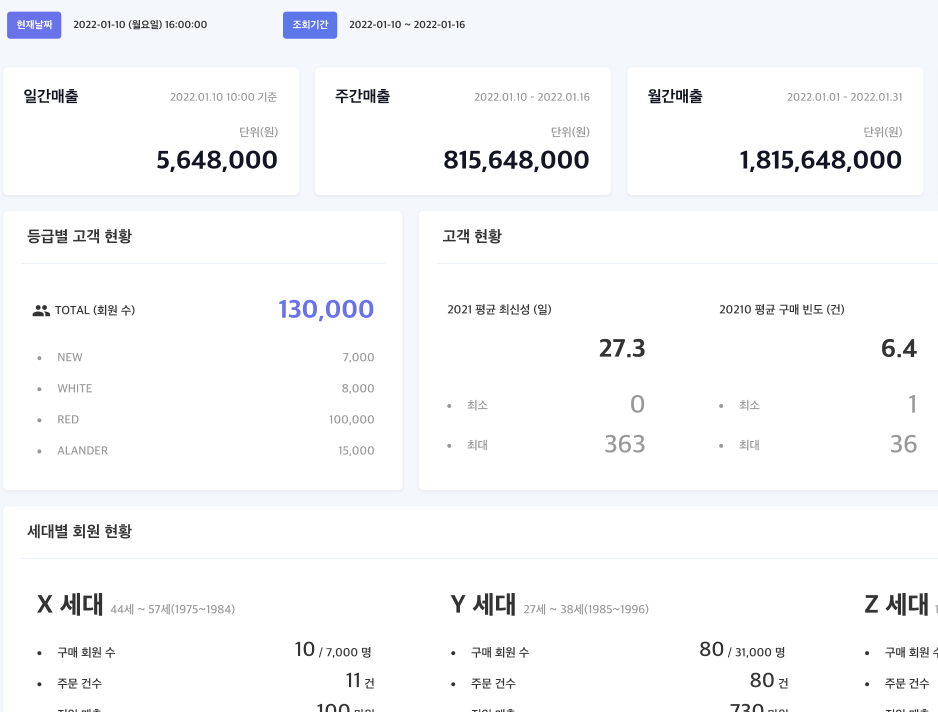The width and height of the screenshot is (938, 712).
Task: Click the average purchase frequency value 6.4
Action: pos(899,348)
